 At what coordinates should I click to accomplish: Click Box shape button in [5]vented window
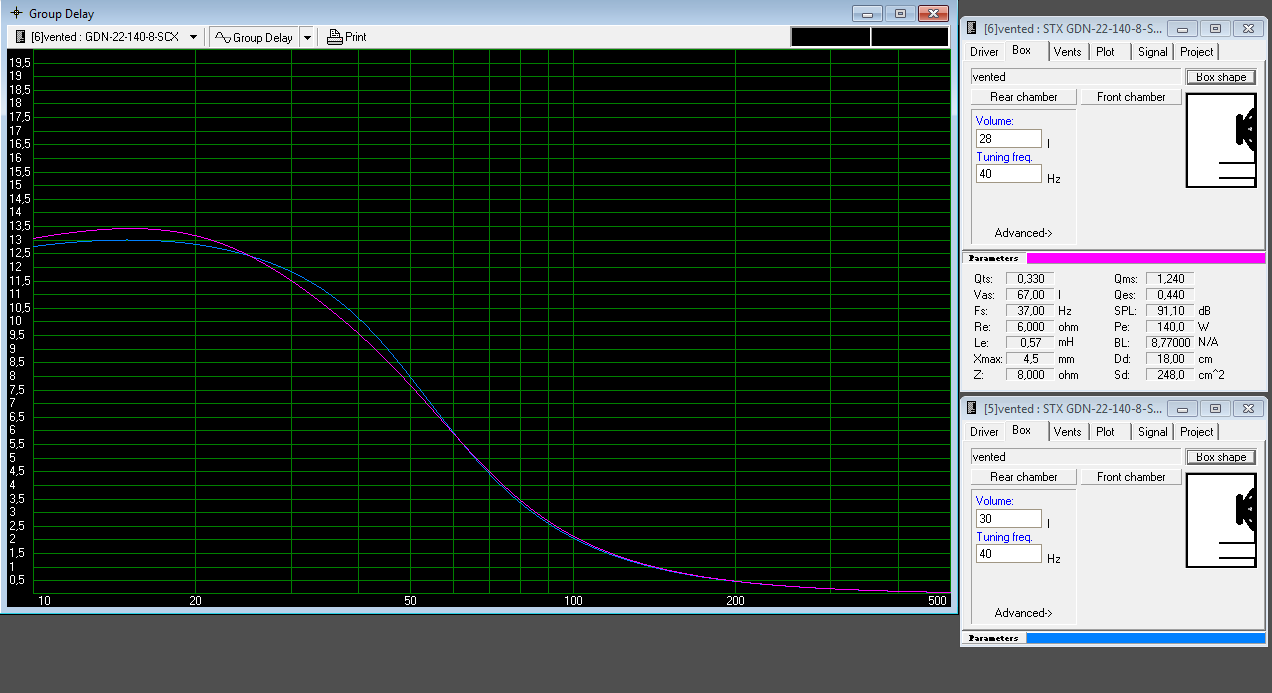tap(1221, 457)
